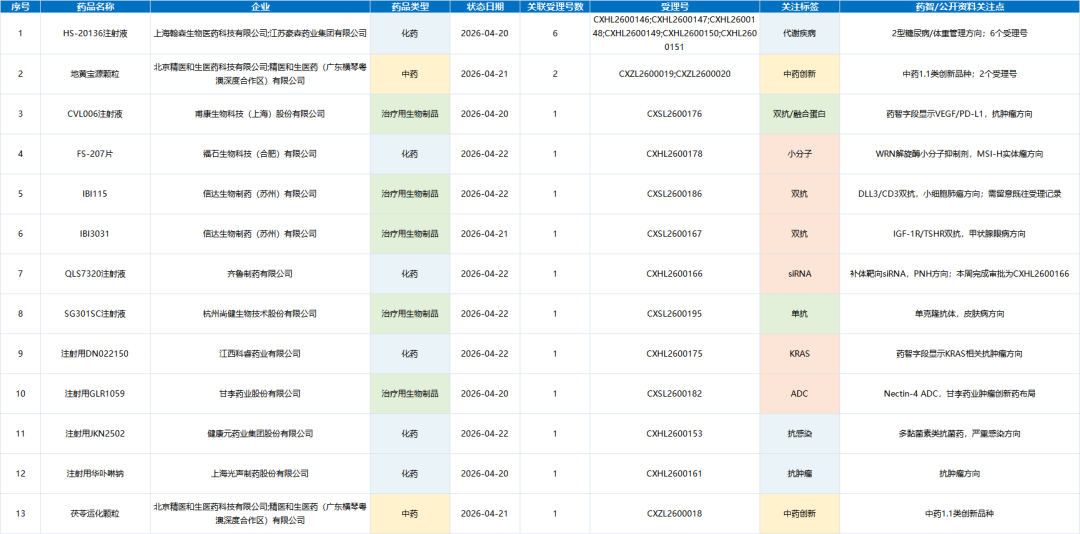The width and height of the screenshot is (1080, 534).
Task: Click company cell 江西科睿药业有限公司
Action: pos(260,353)
